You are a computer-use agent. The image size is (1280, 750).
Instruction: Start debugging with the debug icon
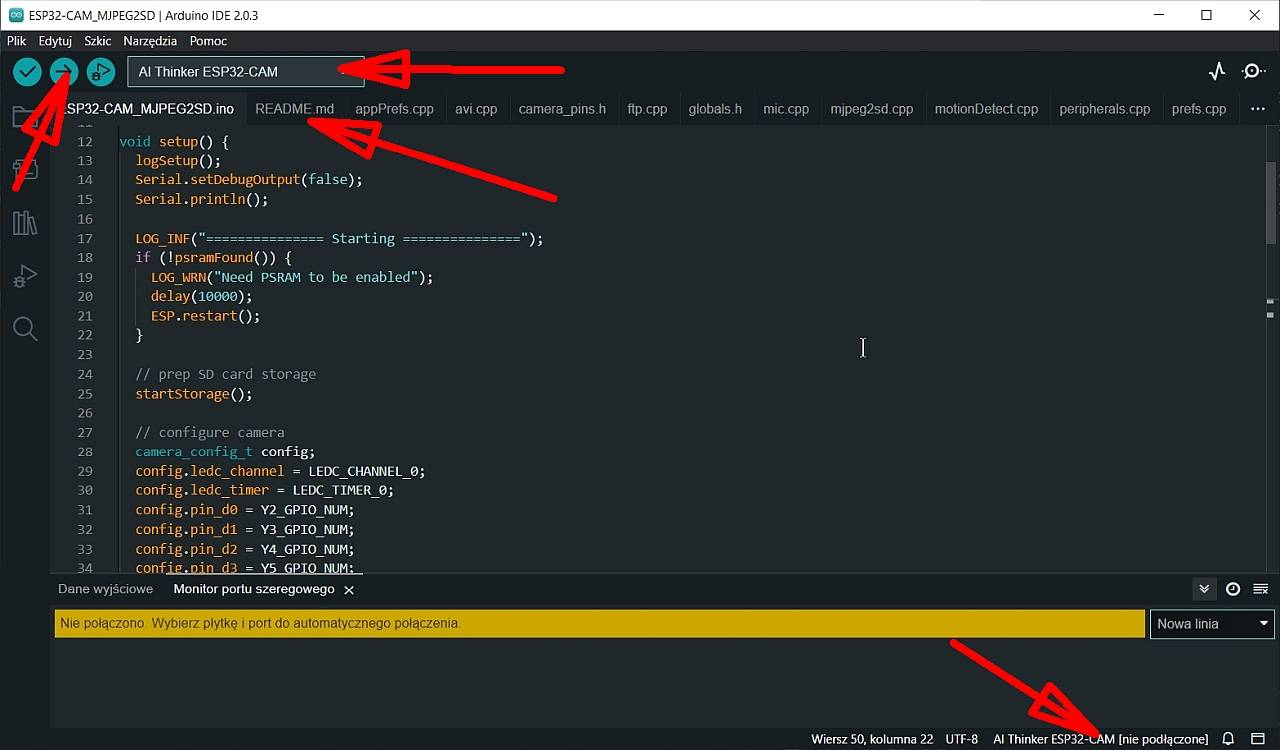tap(101, 71)
